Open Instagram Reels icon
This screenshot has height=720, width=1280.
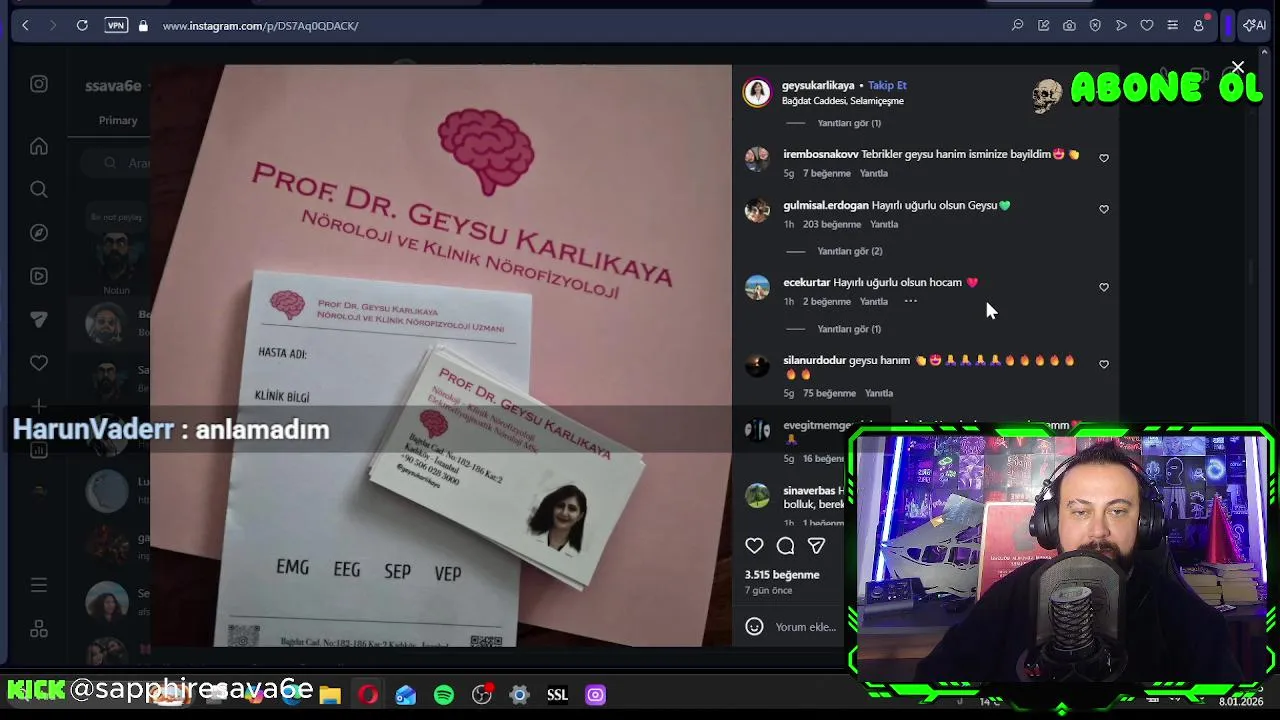pos(39,276)
